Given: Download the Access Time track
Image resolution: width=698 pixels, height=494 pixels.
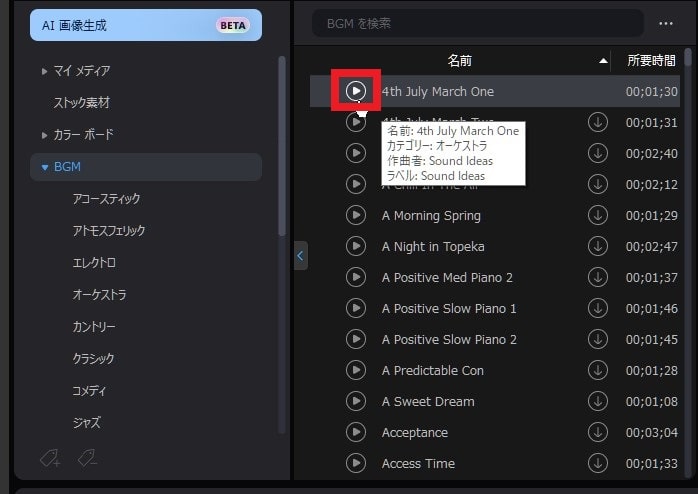Looking at the screenshot, I should (x=598, y=463).
